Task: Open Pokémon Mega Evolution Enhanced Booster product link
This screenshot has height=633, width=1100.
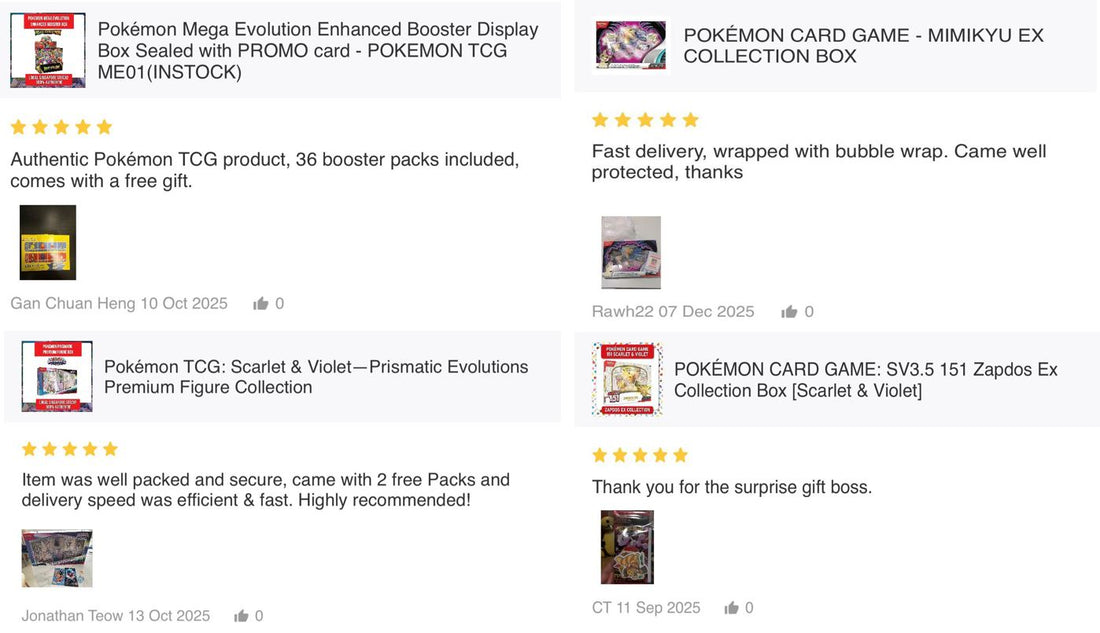Action: [x=318, y=51]
